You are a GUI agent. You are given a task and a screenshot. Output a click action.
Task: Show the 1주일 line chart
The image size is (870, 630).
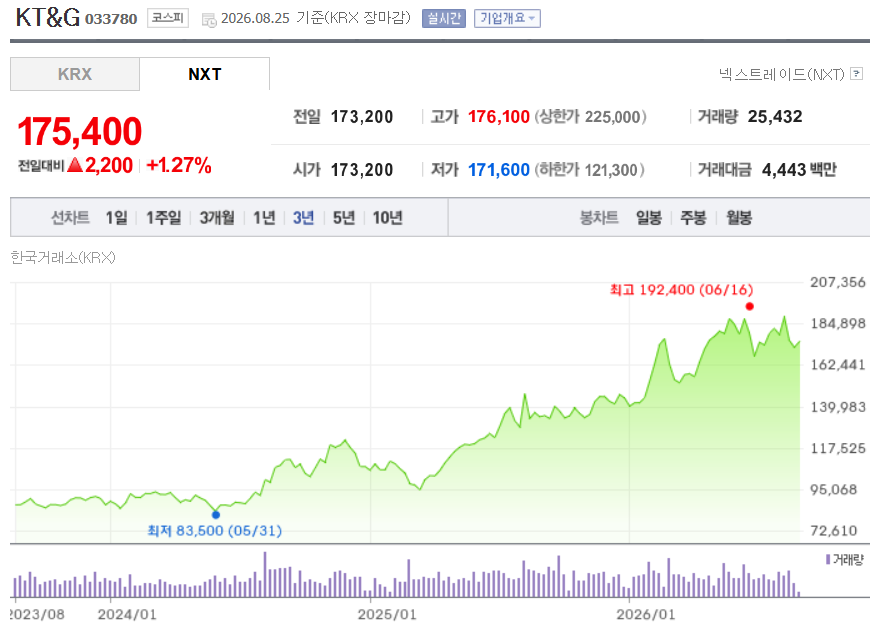point(164,218)
